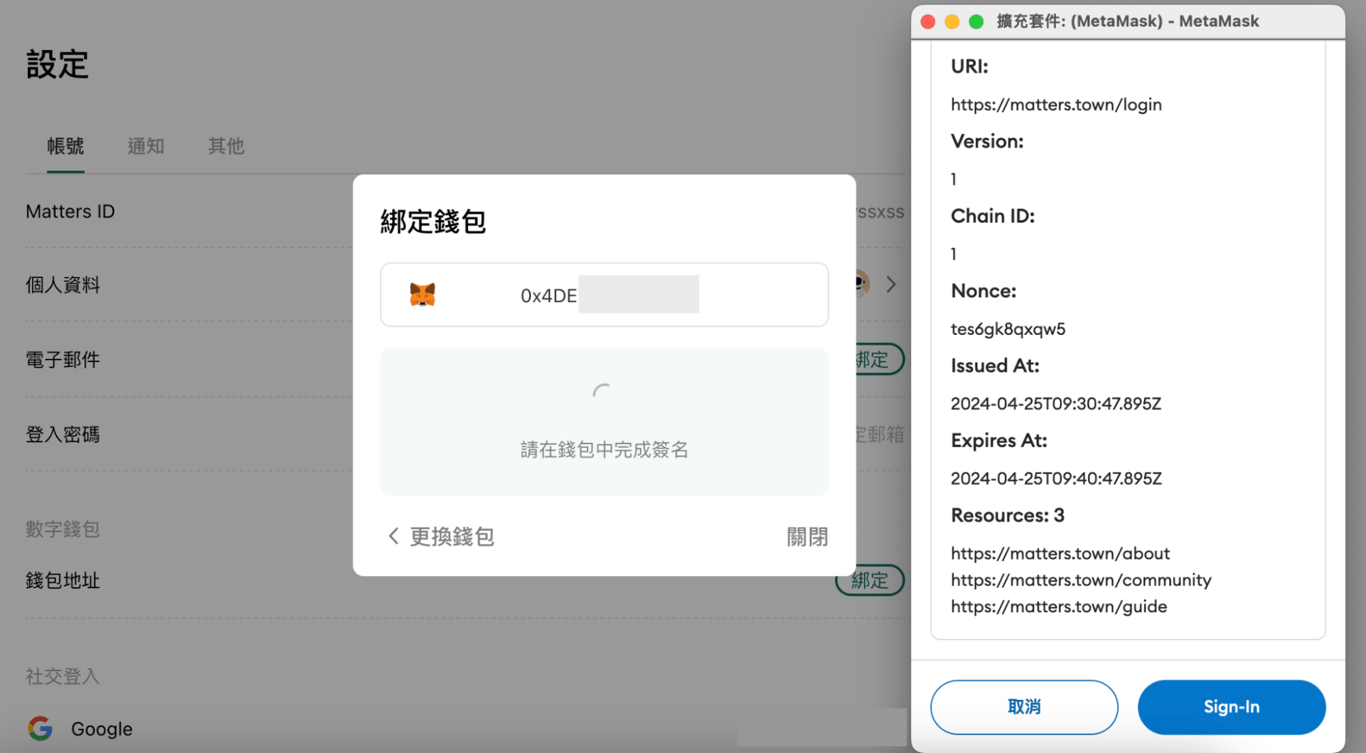Screen dimensions: 1366x753
Task: Click the Google logo under social login
Action: (x=40, y=728)
